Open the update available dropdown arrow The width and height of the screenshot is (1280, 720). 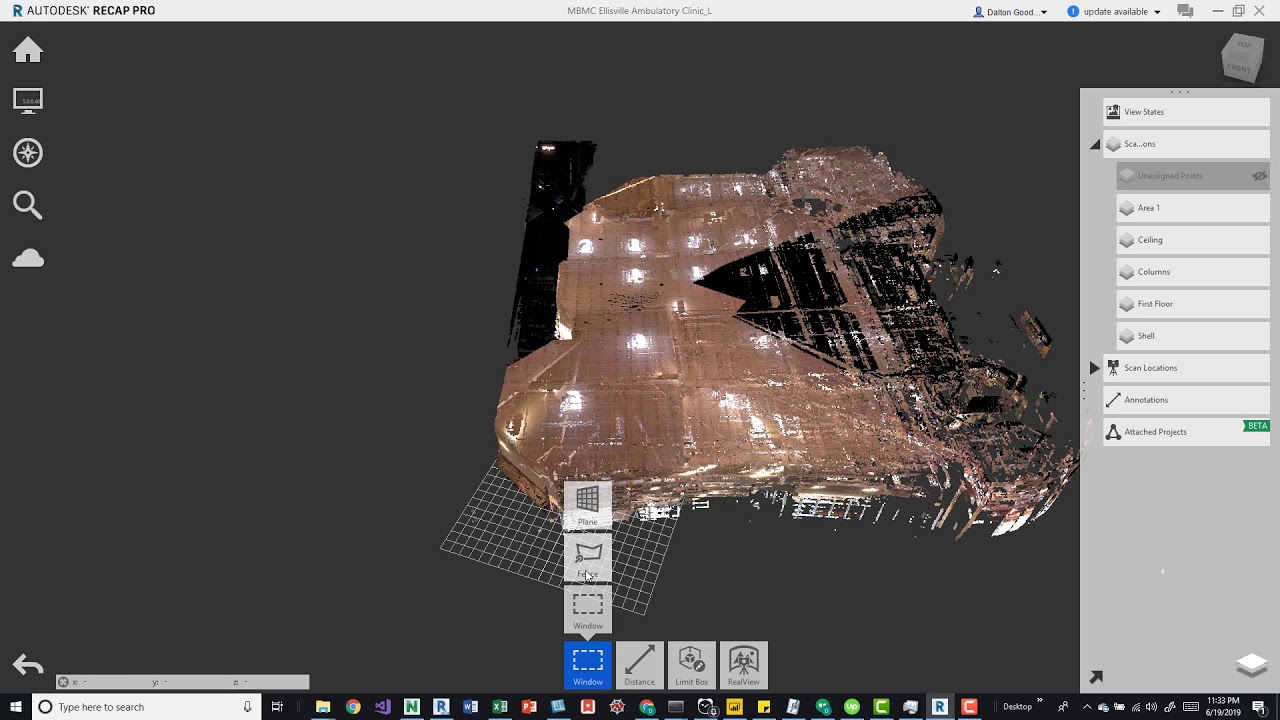(1157, 12)
